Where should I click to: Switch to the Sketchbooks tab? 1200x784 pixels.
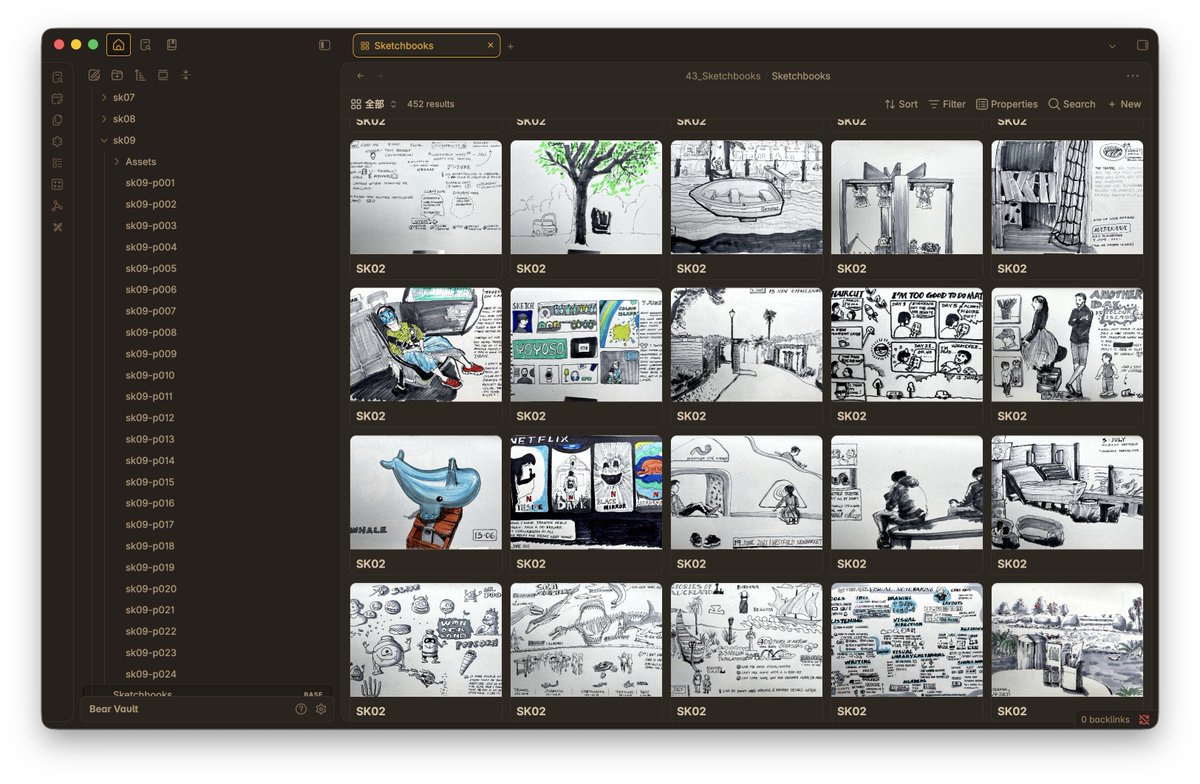coord(426,46)
